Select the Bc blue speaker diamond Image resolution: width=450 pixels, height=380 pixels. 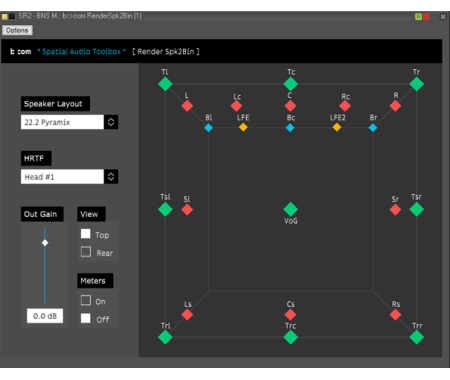point(290,128)
